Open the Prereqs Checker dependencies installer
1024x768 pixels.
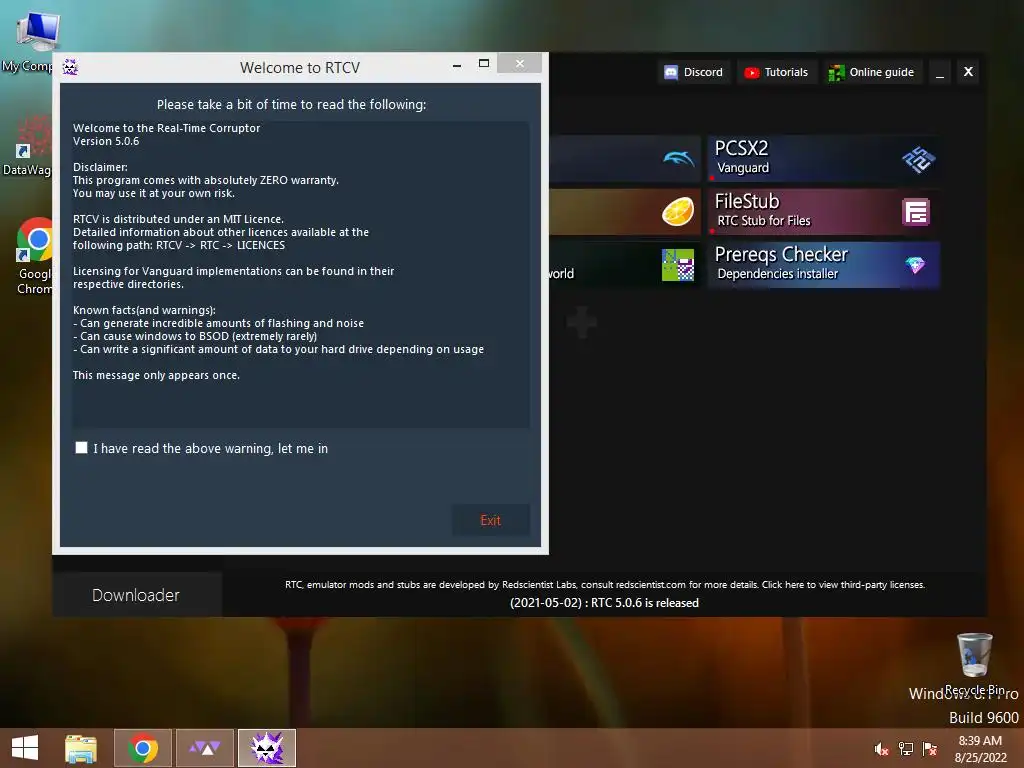pos(824,264)
